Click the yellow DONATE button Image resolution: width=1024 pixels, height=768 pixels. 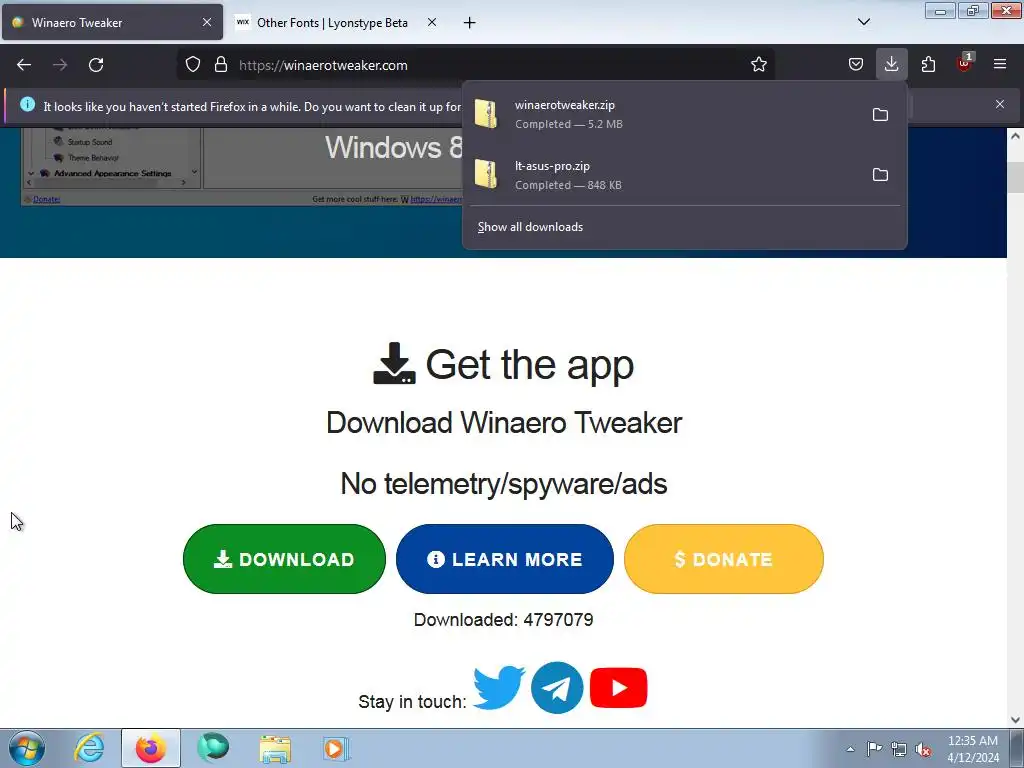pos(724,559)
